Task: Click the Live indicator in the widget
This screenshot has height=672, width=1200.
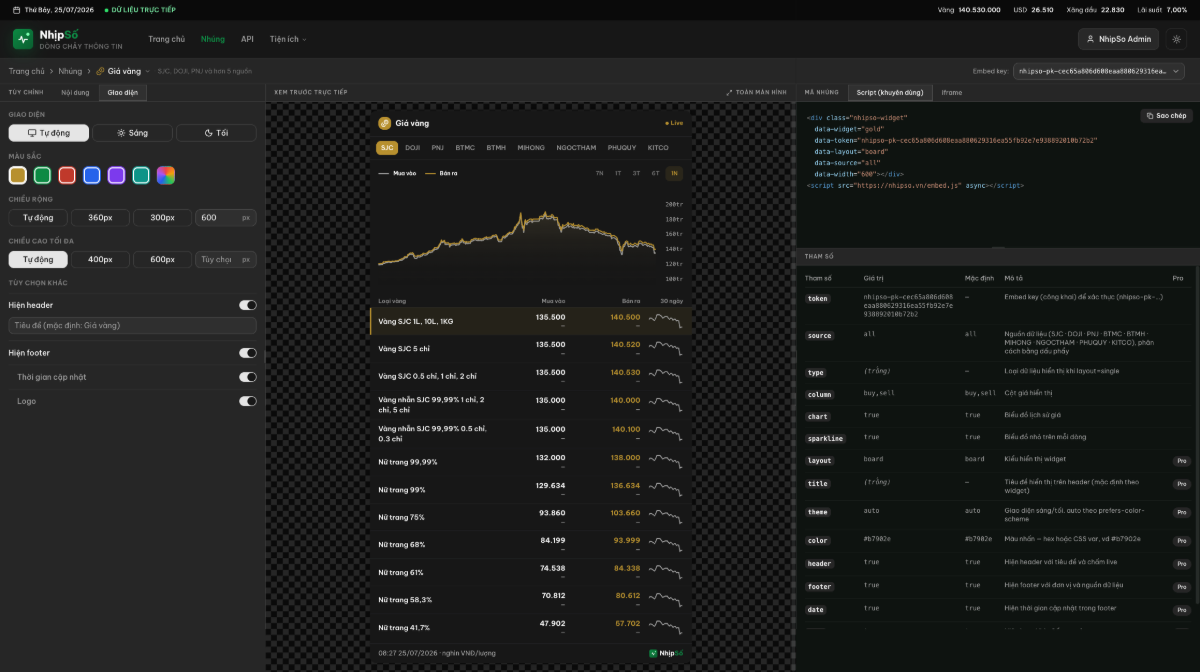Action: (x=674, y=123)
